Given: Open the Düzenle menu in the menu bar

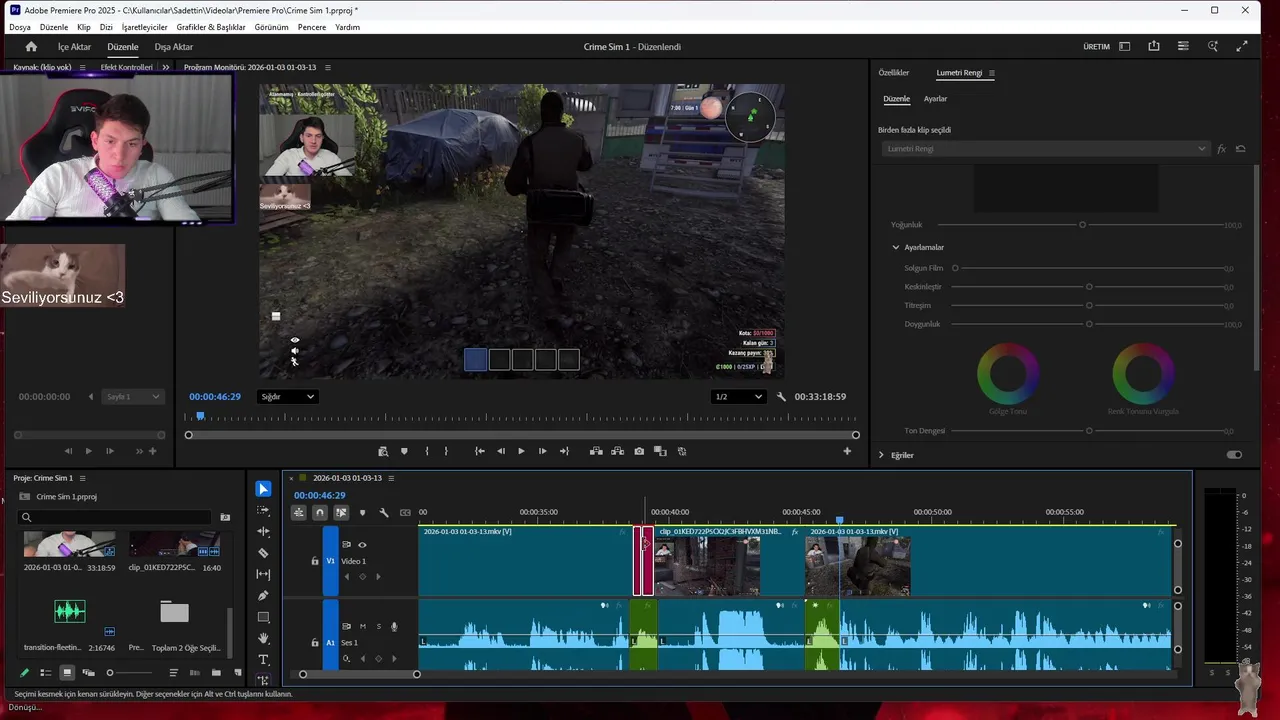Looking at the screenshot, I should click(54, 27).
